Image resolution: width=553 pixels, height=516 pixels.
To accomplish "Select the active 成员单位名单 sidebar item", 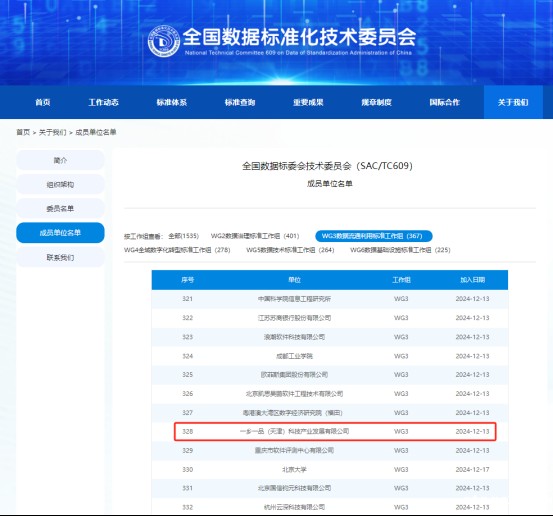I will [60, 233].
